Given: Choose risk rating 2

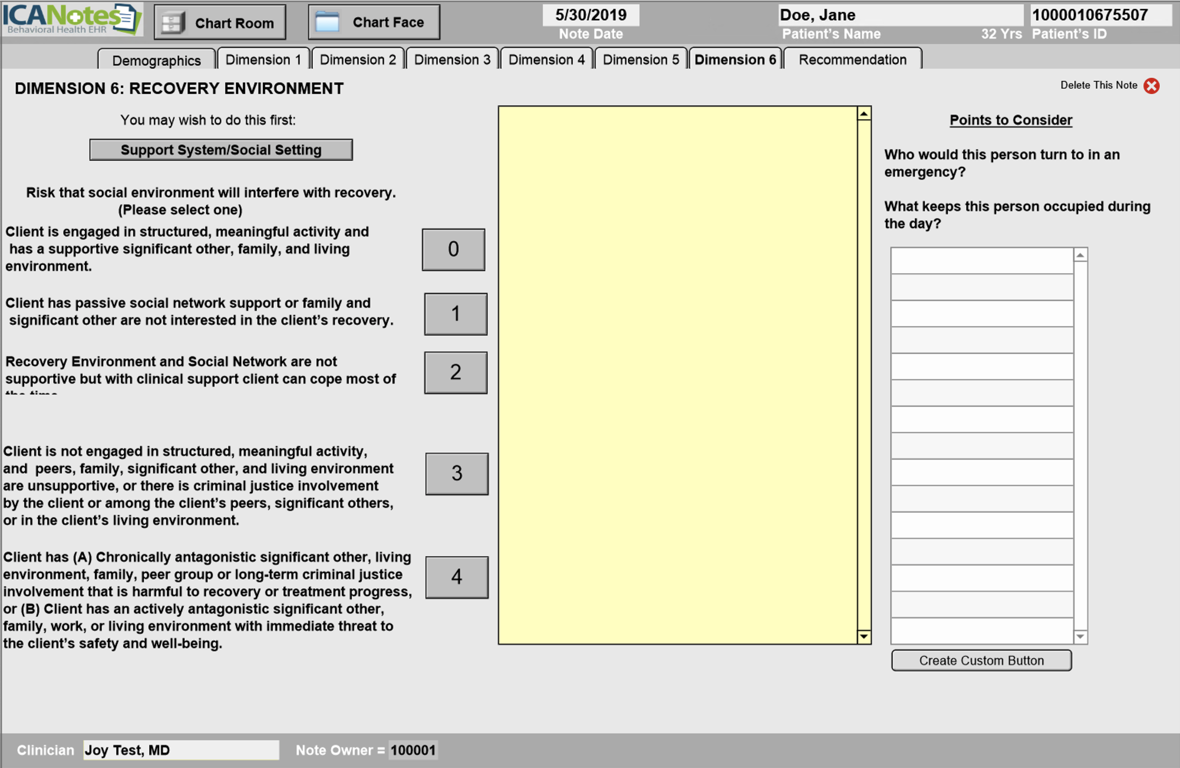Looking at the screenshot, I should coord(455,372).
